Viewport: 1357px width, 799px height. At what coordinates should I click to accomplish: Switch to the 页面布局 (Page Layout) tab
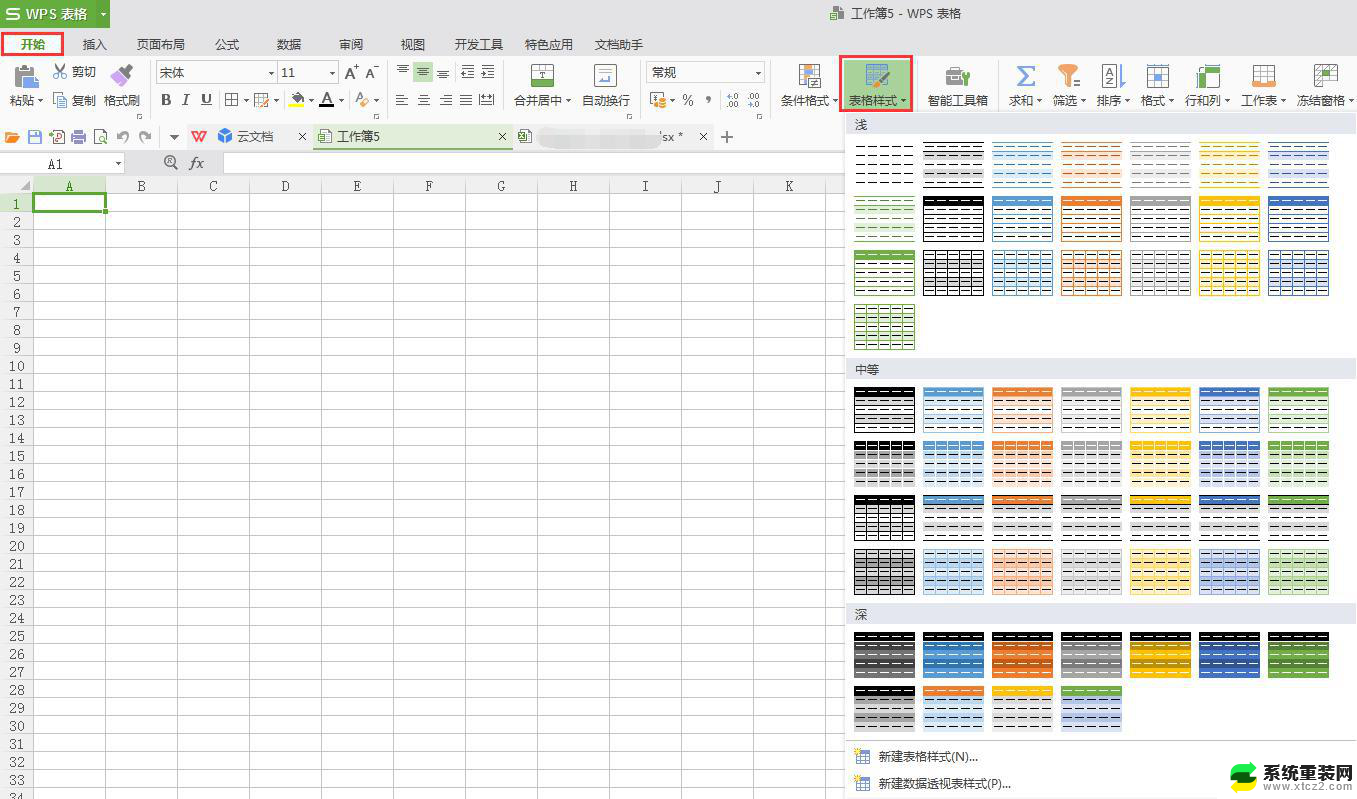pos(161,45)
